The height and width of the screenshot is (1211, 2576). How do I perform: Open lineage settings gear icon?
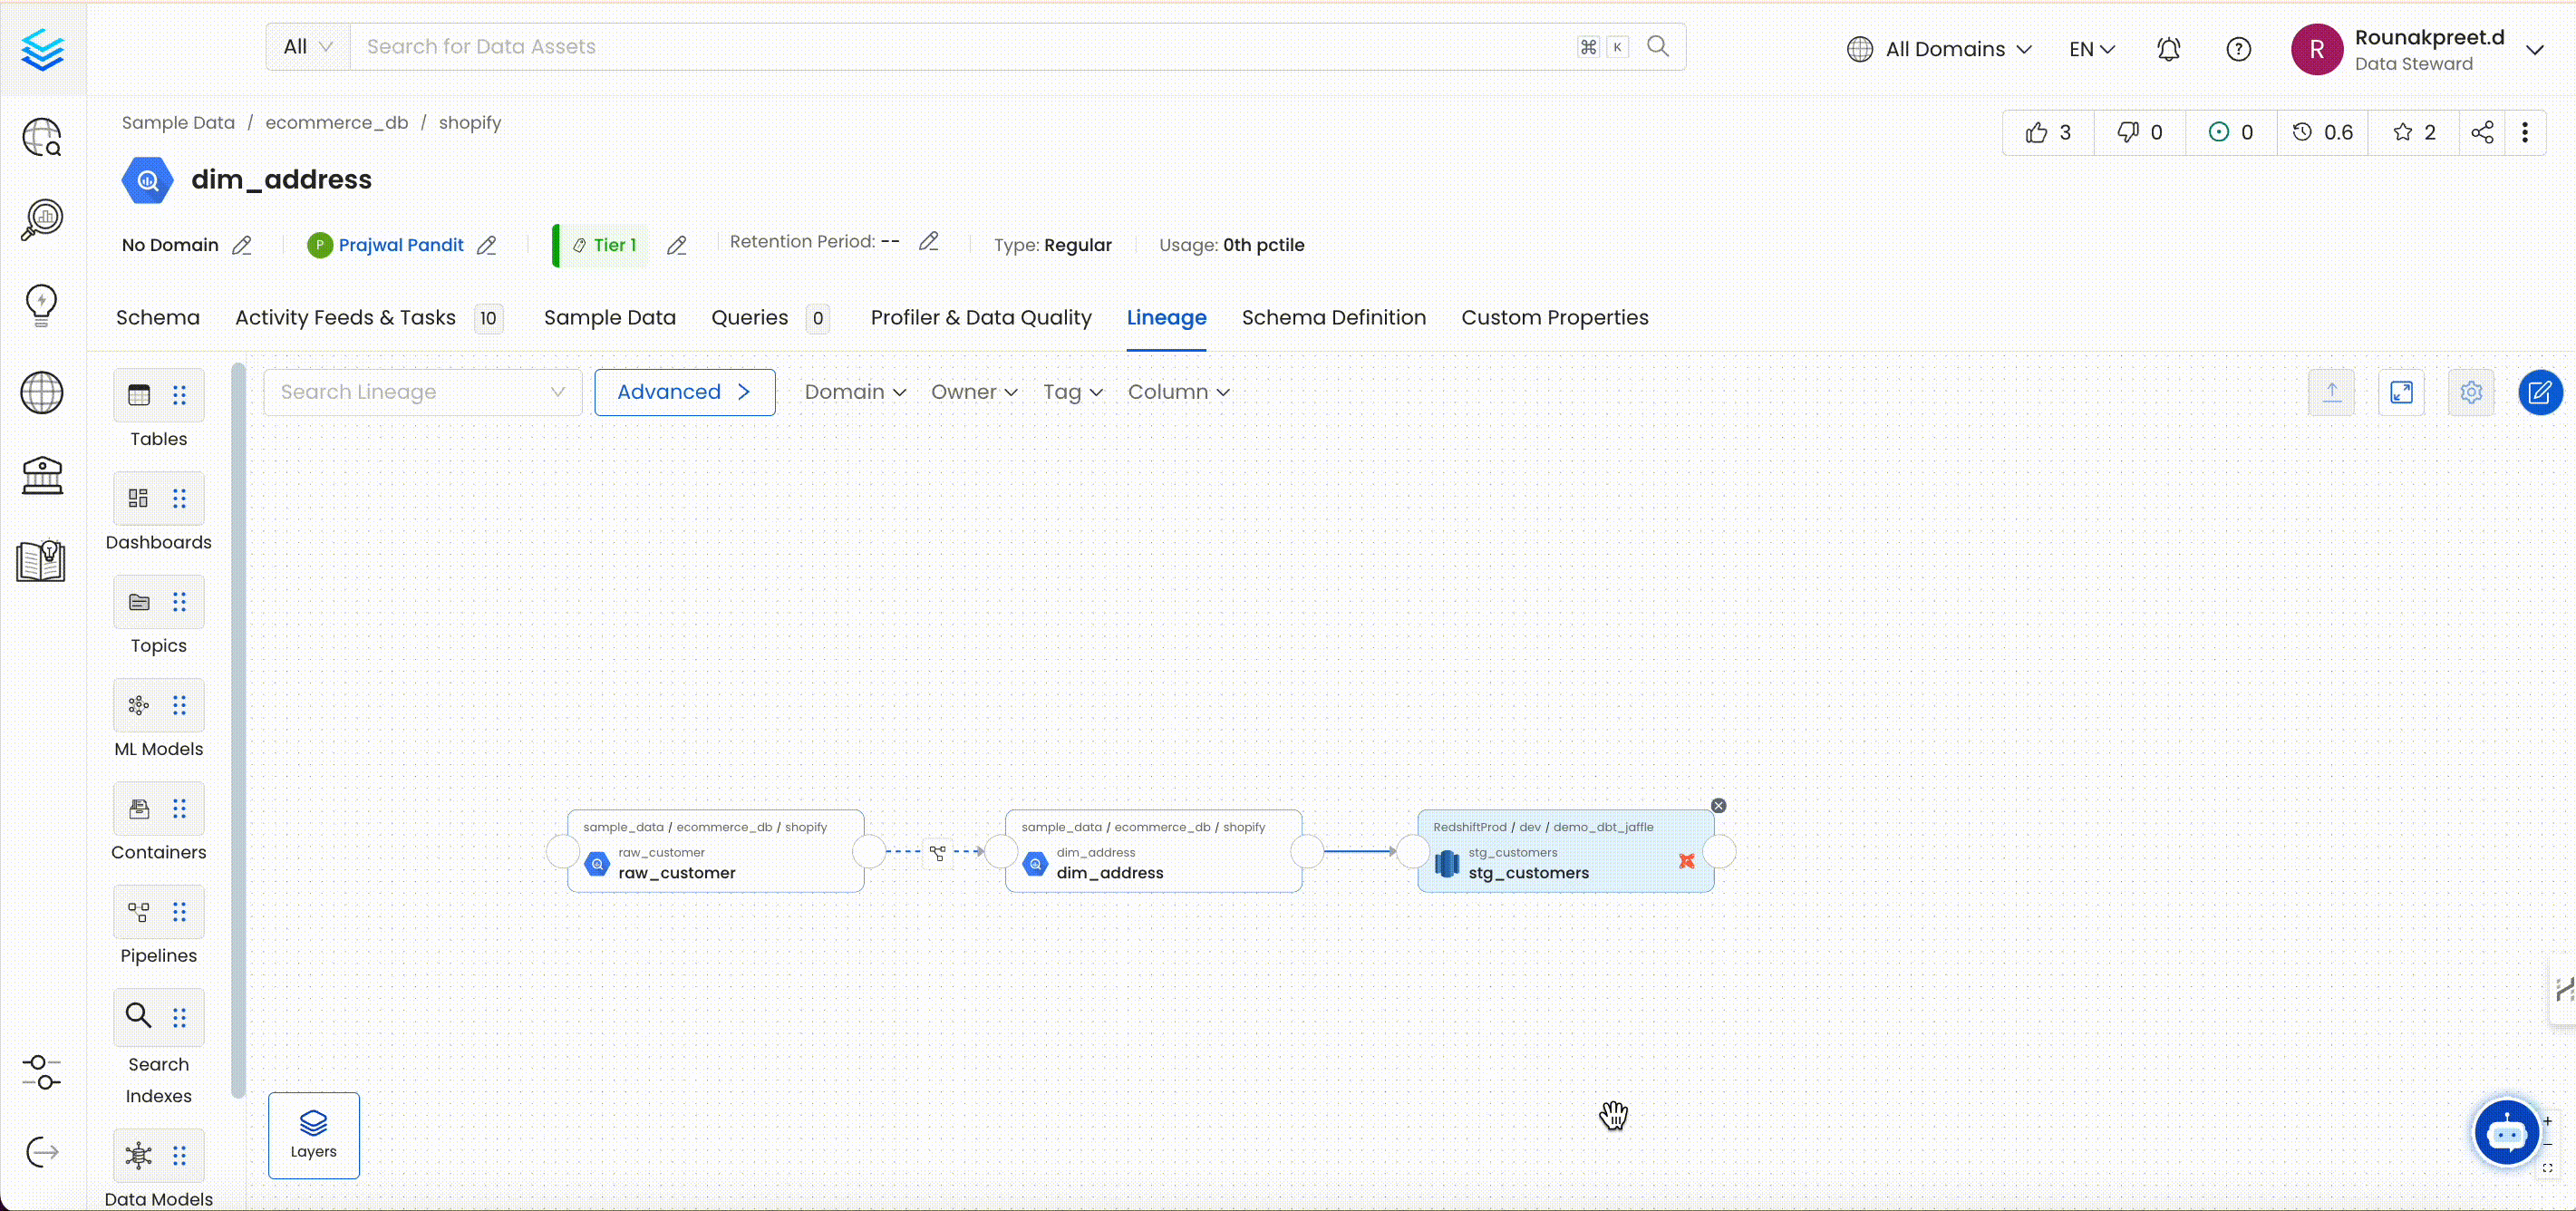[x=2471, y=392]
